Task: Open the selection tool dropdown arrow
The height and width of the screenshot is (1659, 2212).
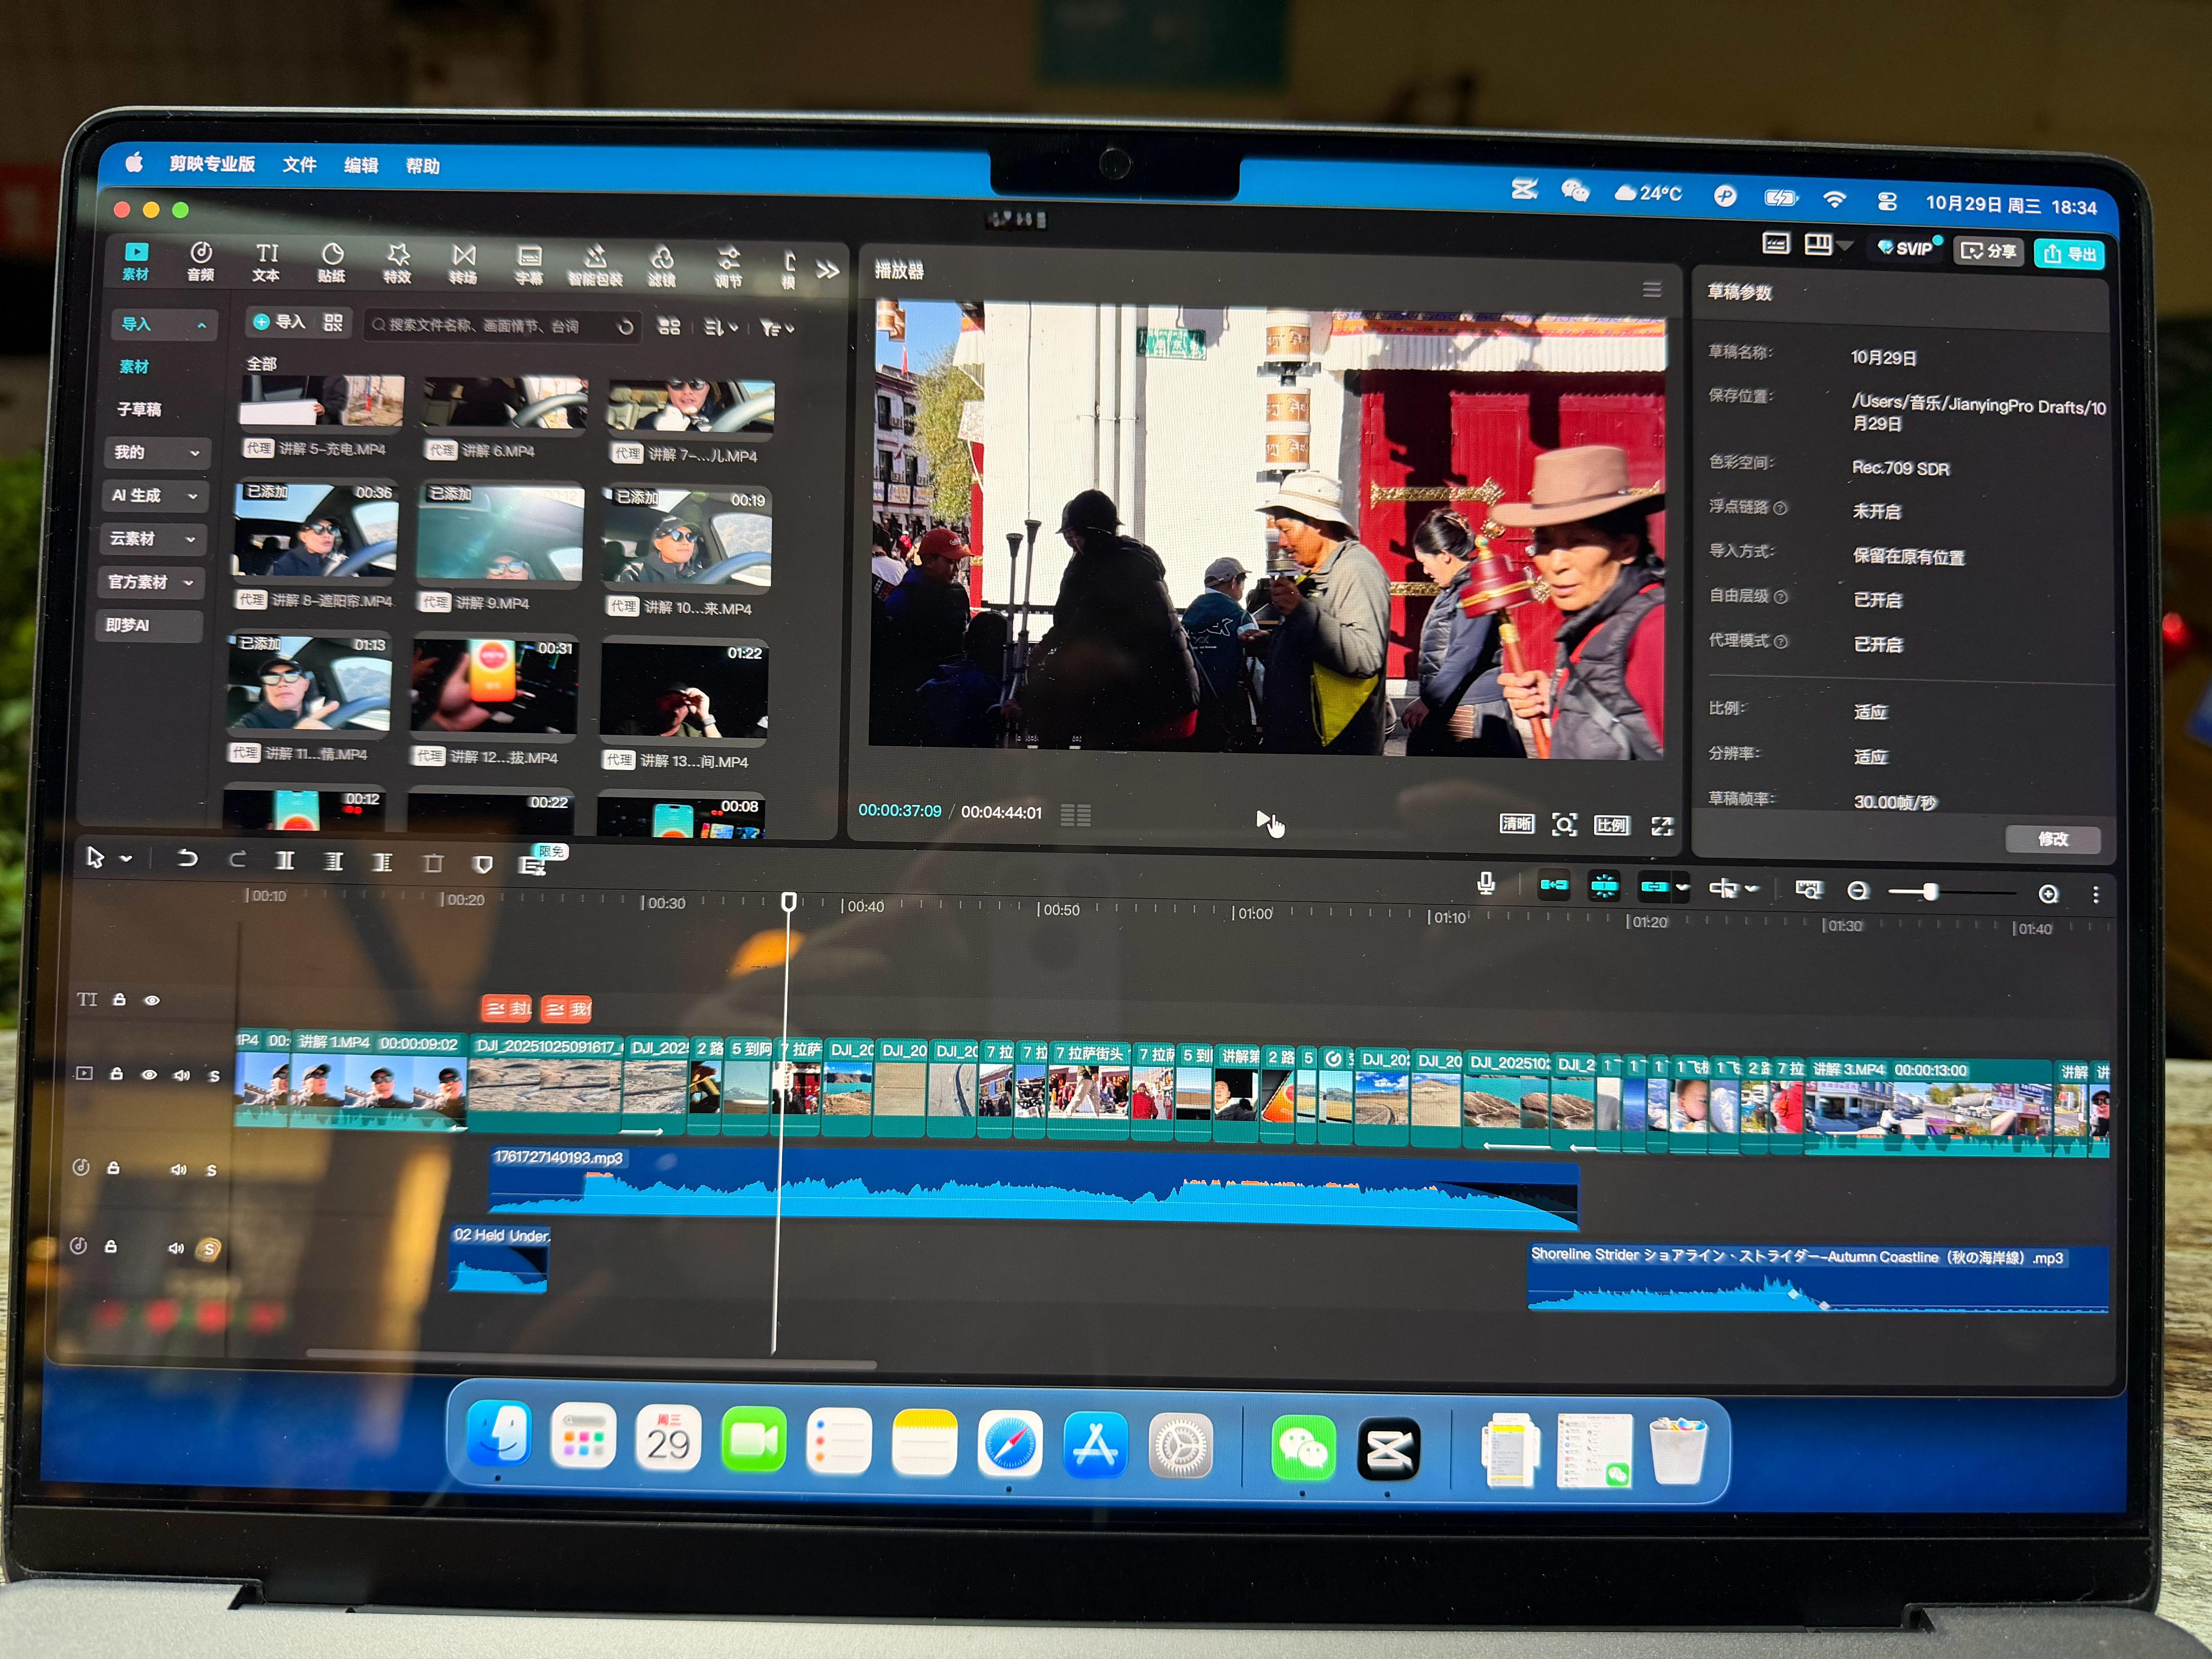Action: [x=126, y=858]
